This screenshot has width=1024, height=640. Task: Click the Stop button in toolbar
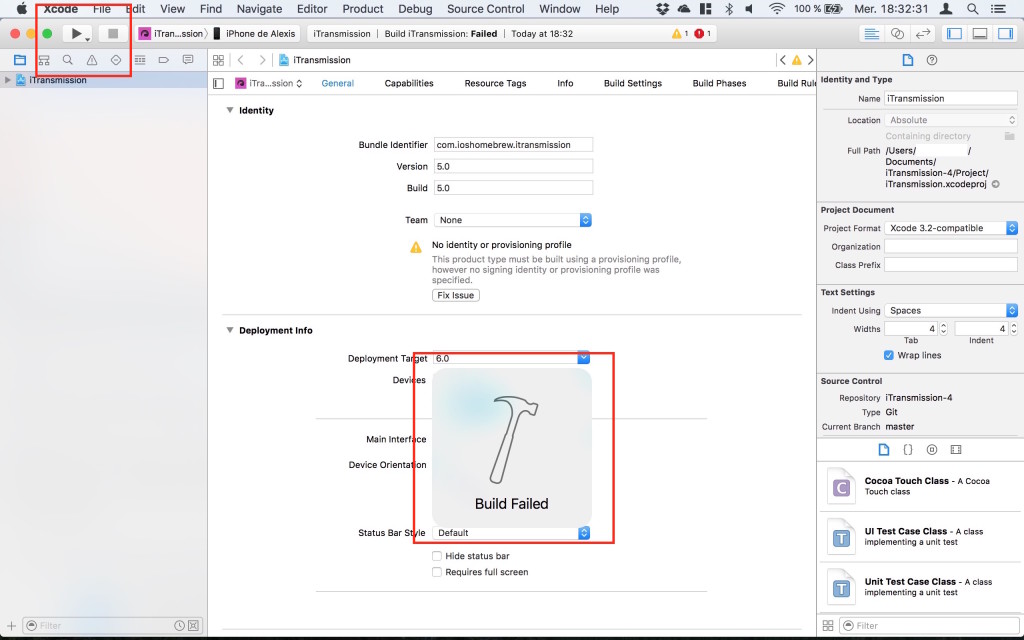pyautogui.click(x=113, y=33)
